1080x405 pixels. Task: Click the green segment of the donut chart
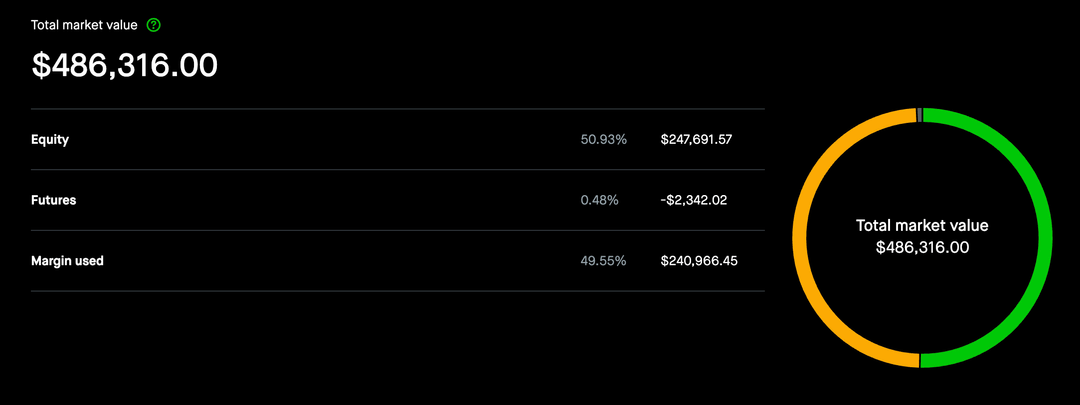(x=1044, y=238)
